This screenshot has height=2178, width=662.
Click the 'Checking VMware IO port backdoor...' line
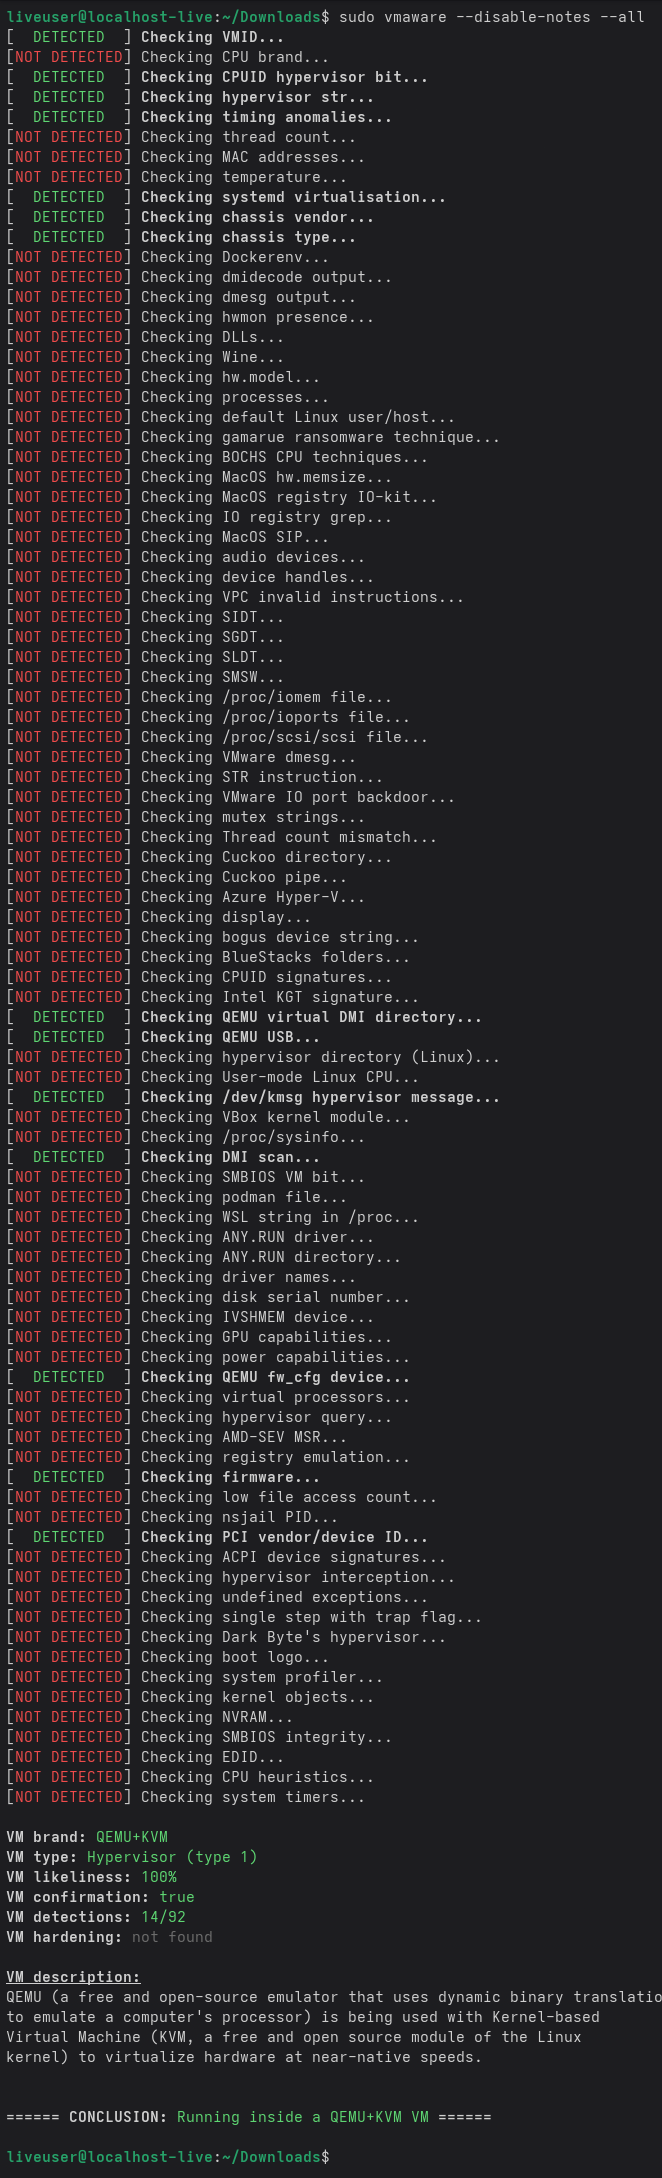pos(297,797)
